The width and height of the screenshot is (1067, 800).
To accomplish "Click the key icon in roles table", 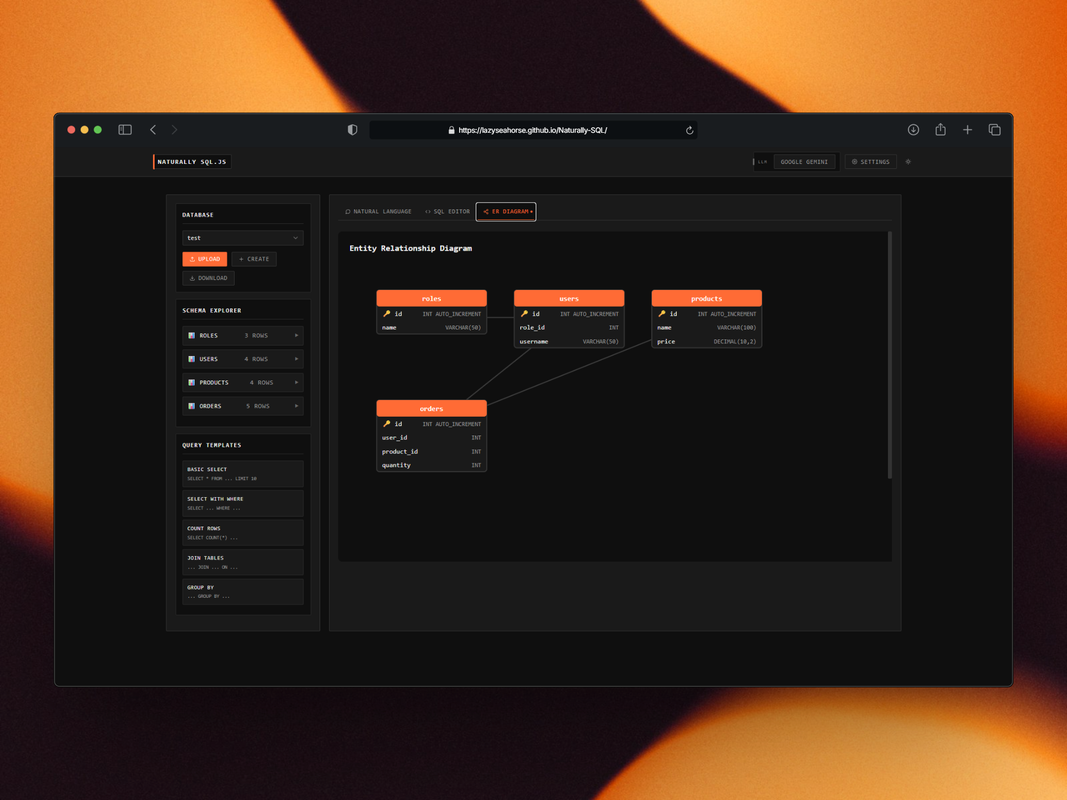I will [x=387, y=314].
